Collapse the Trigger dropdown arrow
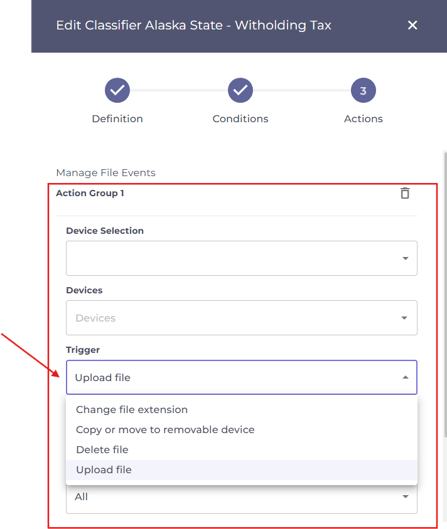 tap(406, 377)
